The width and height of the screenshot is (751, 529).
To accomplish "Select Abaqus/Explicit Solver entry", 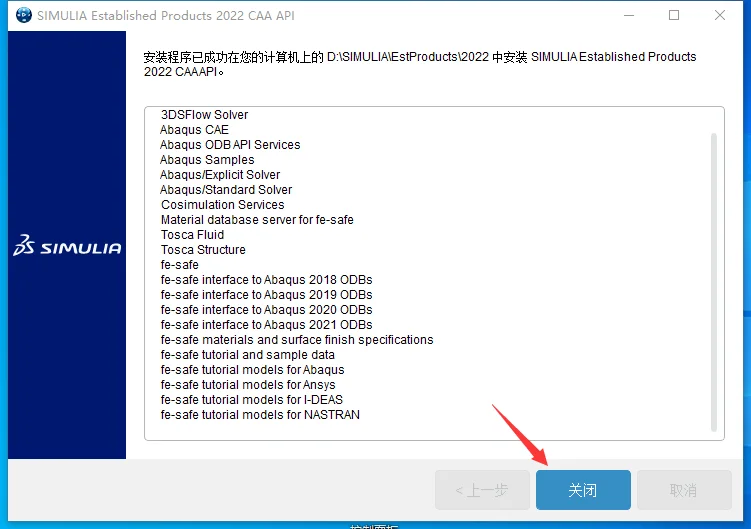I will point(220,175).
